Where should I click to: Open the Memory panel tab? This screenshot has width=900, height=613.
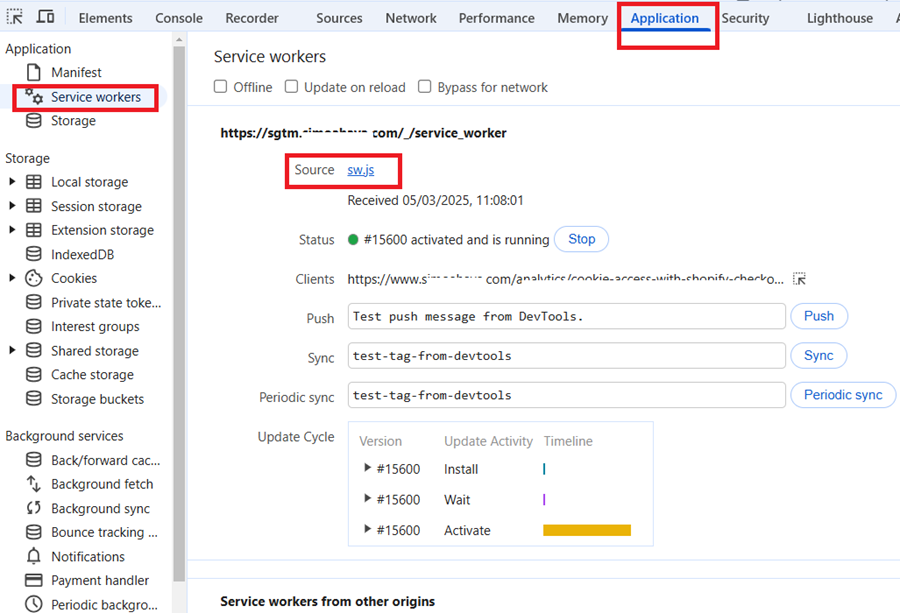[582, 17]
